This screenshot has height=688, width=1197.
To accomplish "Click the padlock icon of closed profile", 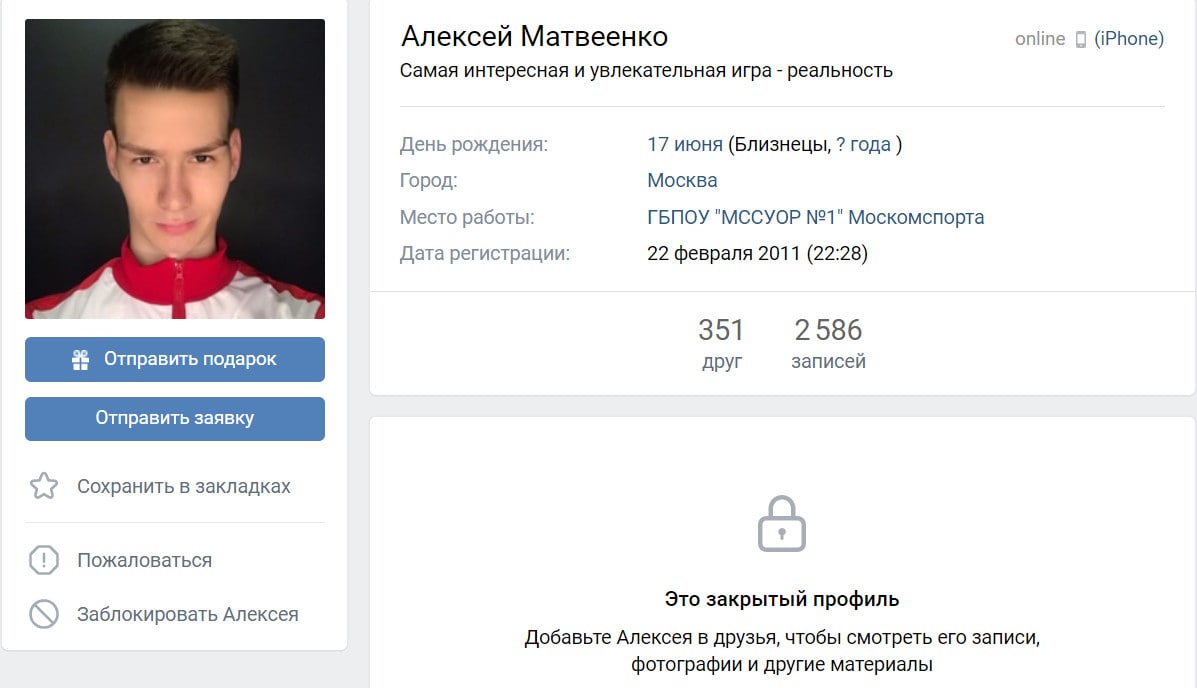I will coord(782,524).
